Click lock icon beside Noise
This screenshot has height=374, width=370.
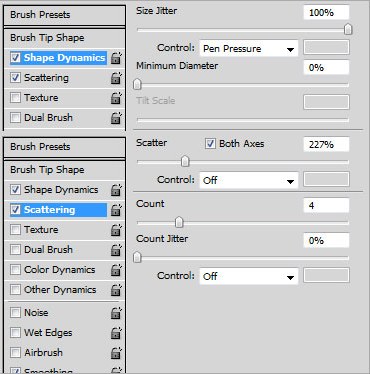116,313
